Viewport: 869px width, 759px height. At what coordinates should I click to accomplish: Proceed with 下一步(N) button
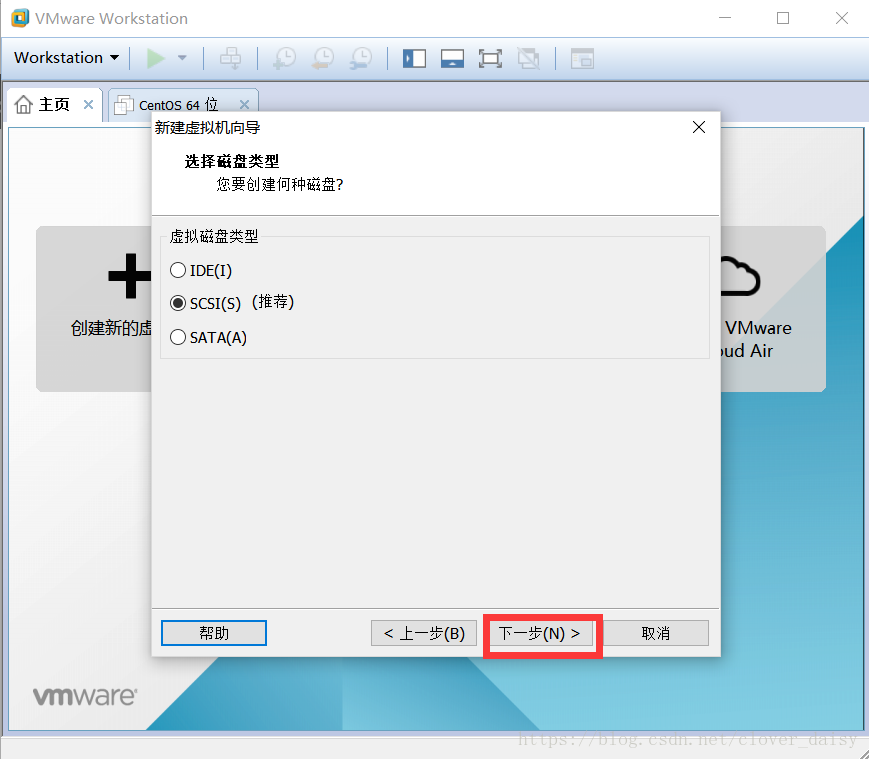540,633
